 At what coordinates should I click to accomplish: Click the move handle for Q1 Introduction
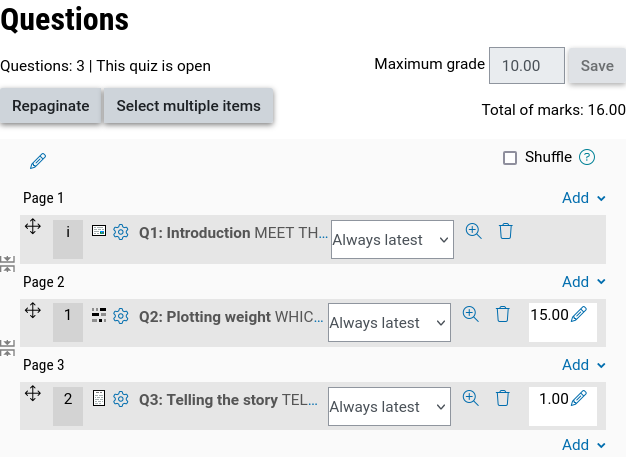32,228
